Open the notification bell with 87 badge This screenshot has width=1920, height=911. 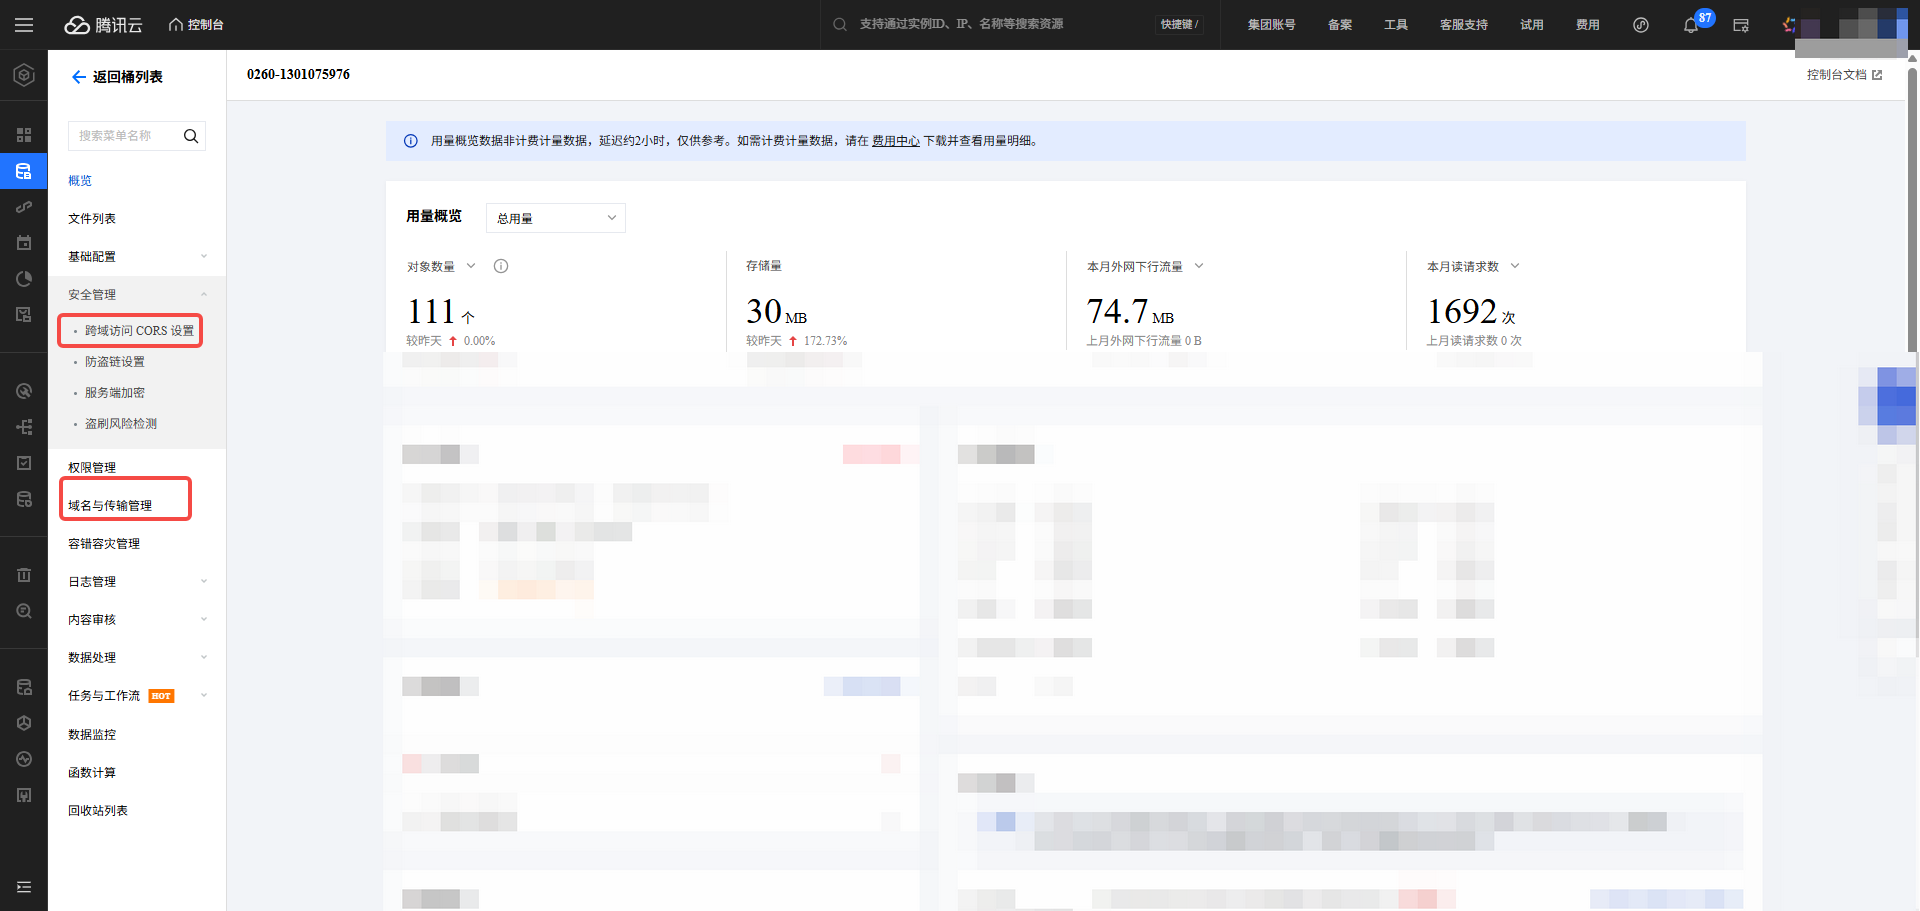coord(1690,25)
